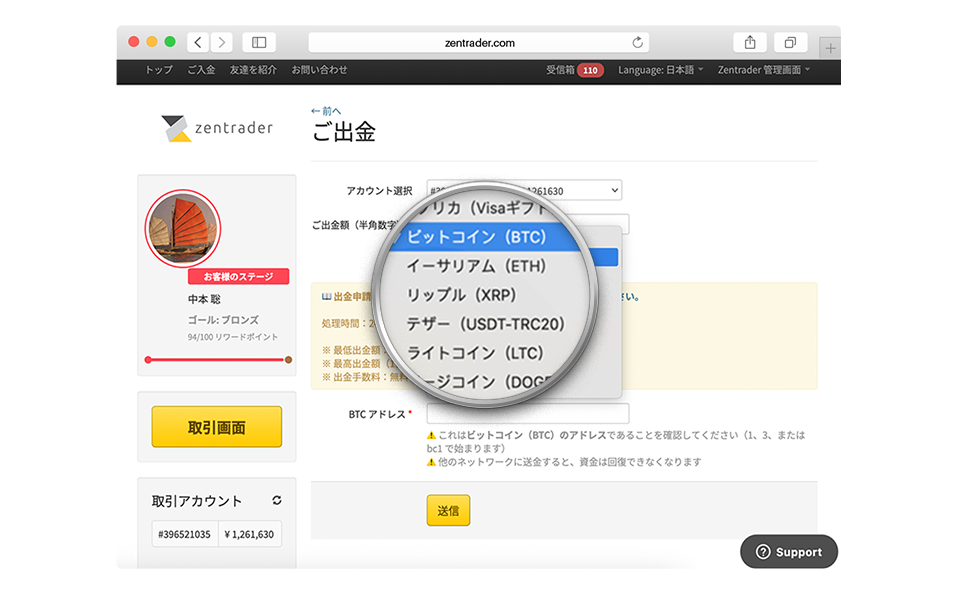Click the refresh icon beside 取引アカウント
The width and height of the screenshot is (960, 600).
click(277, 500)
